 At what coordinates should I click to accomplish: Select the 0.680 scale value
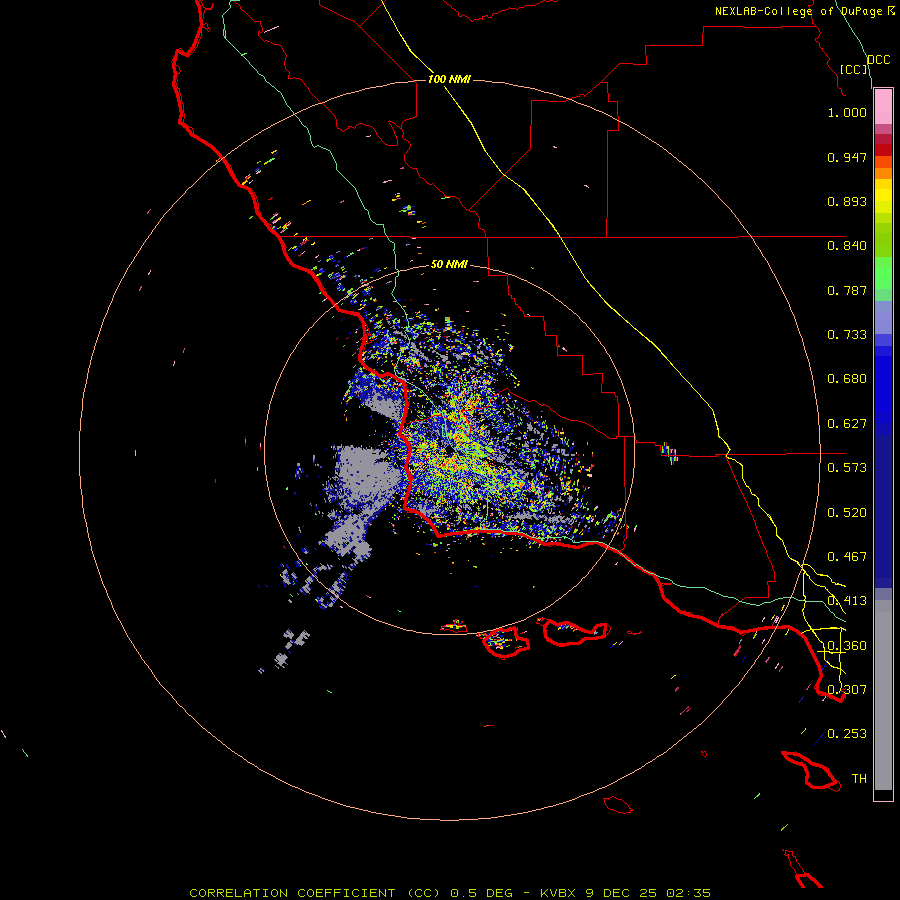[847, 379]
